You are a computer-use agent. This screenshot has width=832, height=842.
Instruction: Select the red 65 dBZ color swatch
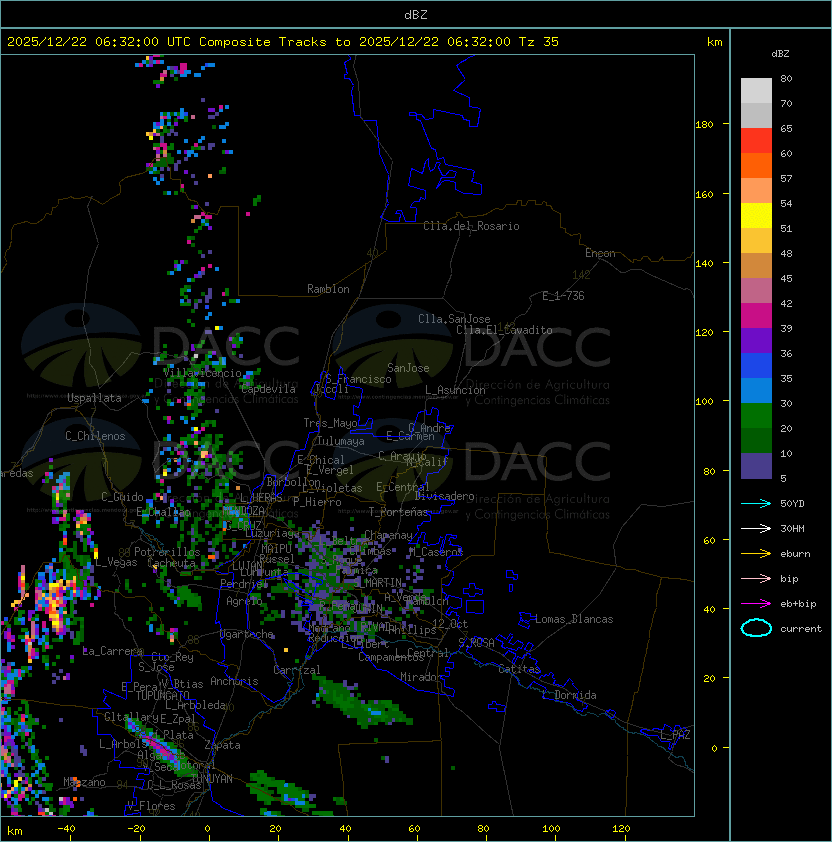[x=756, y=141]
